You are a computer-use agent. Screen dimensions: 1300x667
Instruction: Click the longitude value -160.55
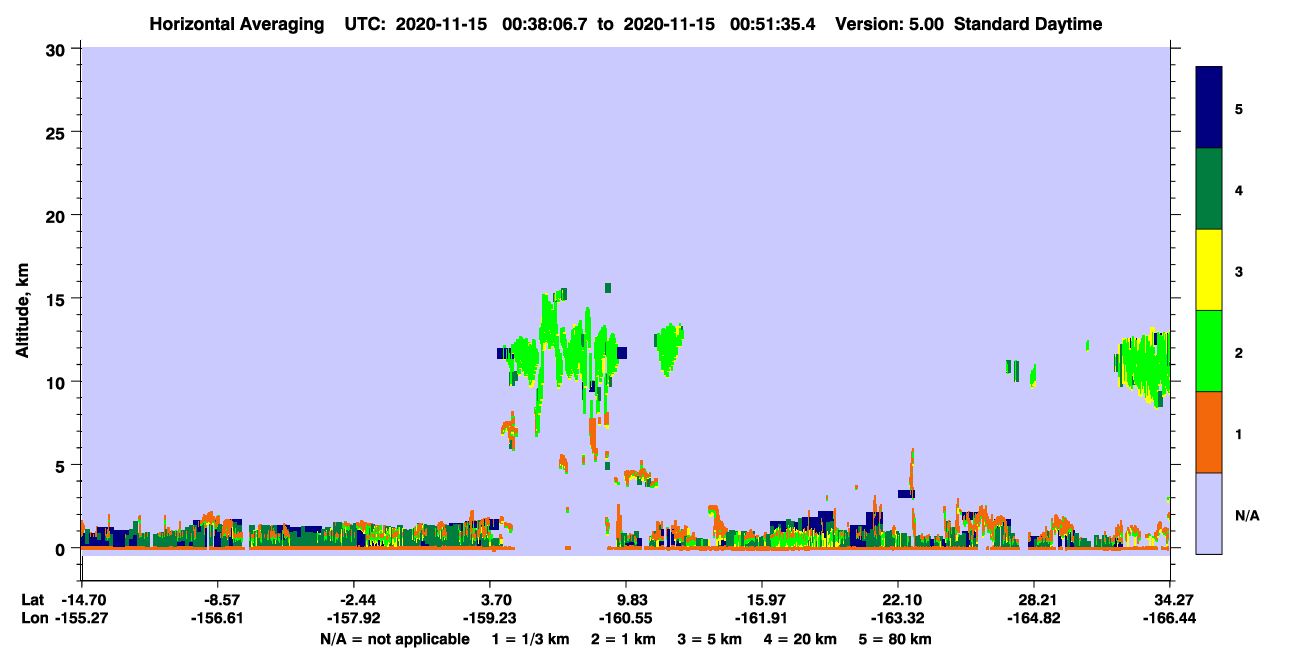point(626,618)
